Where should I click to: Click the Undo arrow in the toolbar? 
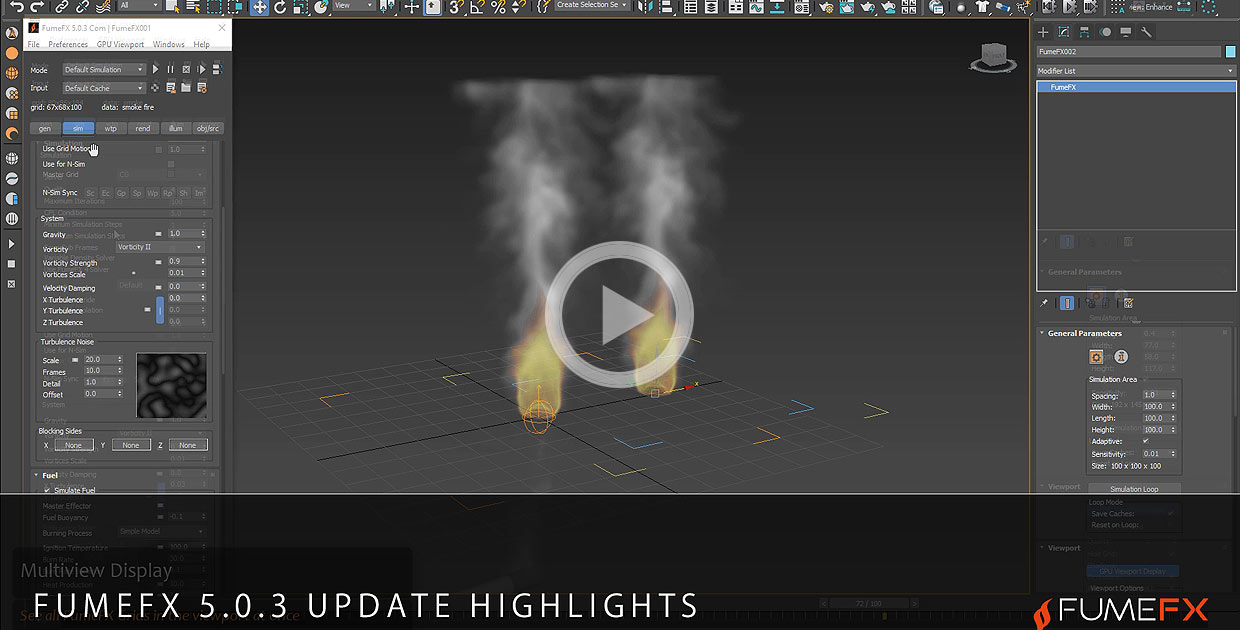(x=17, y=7)
